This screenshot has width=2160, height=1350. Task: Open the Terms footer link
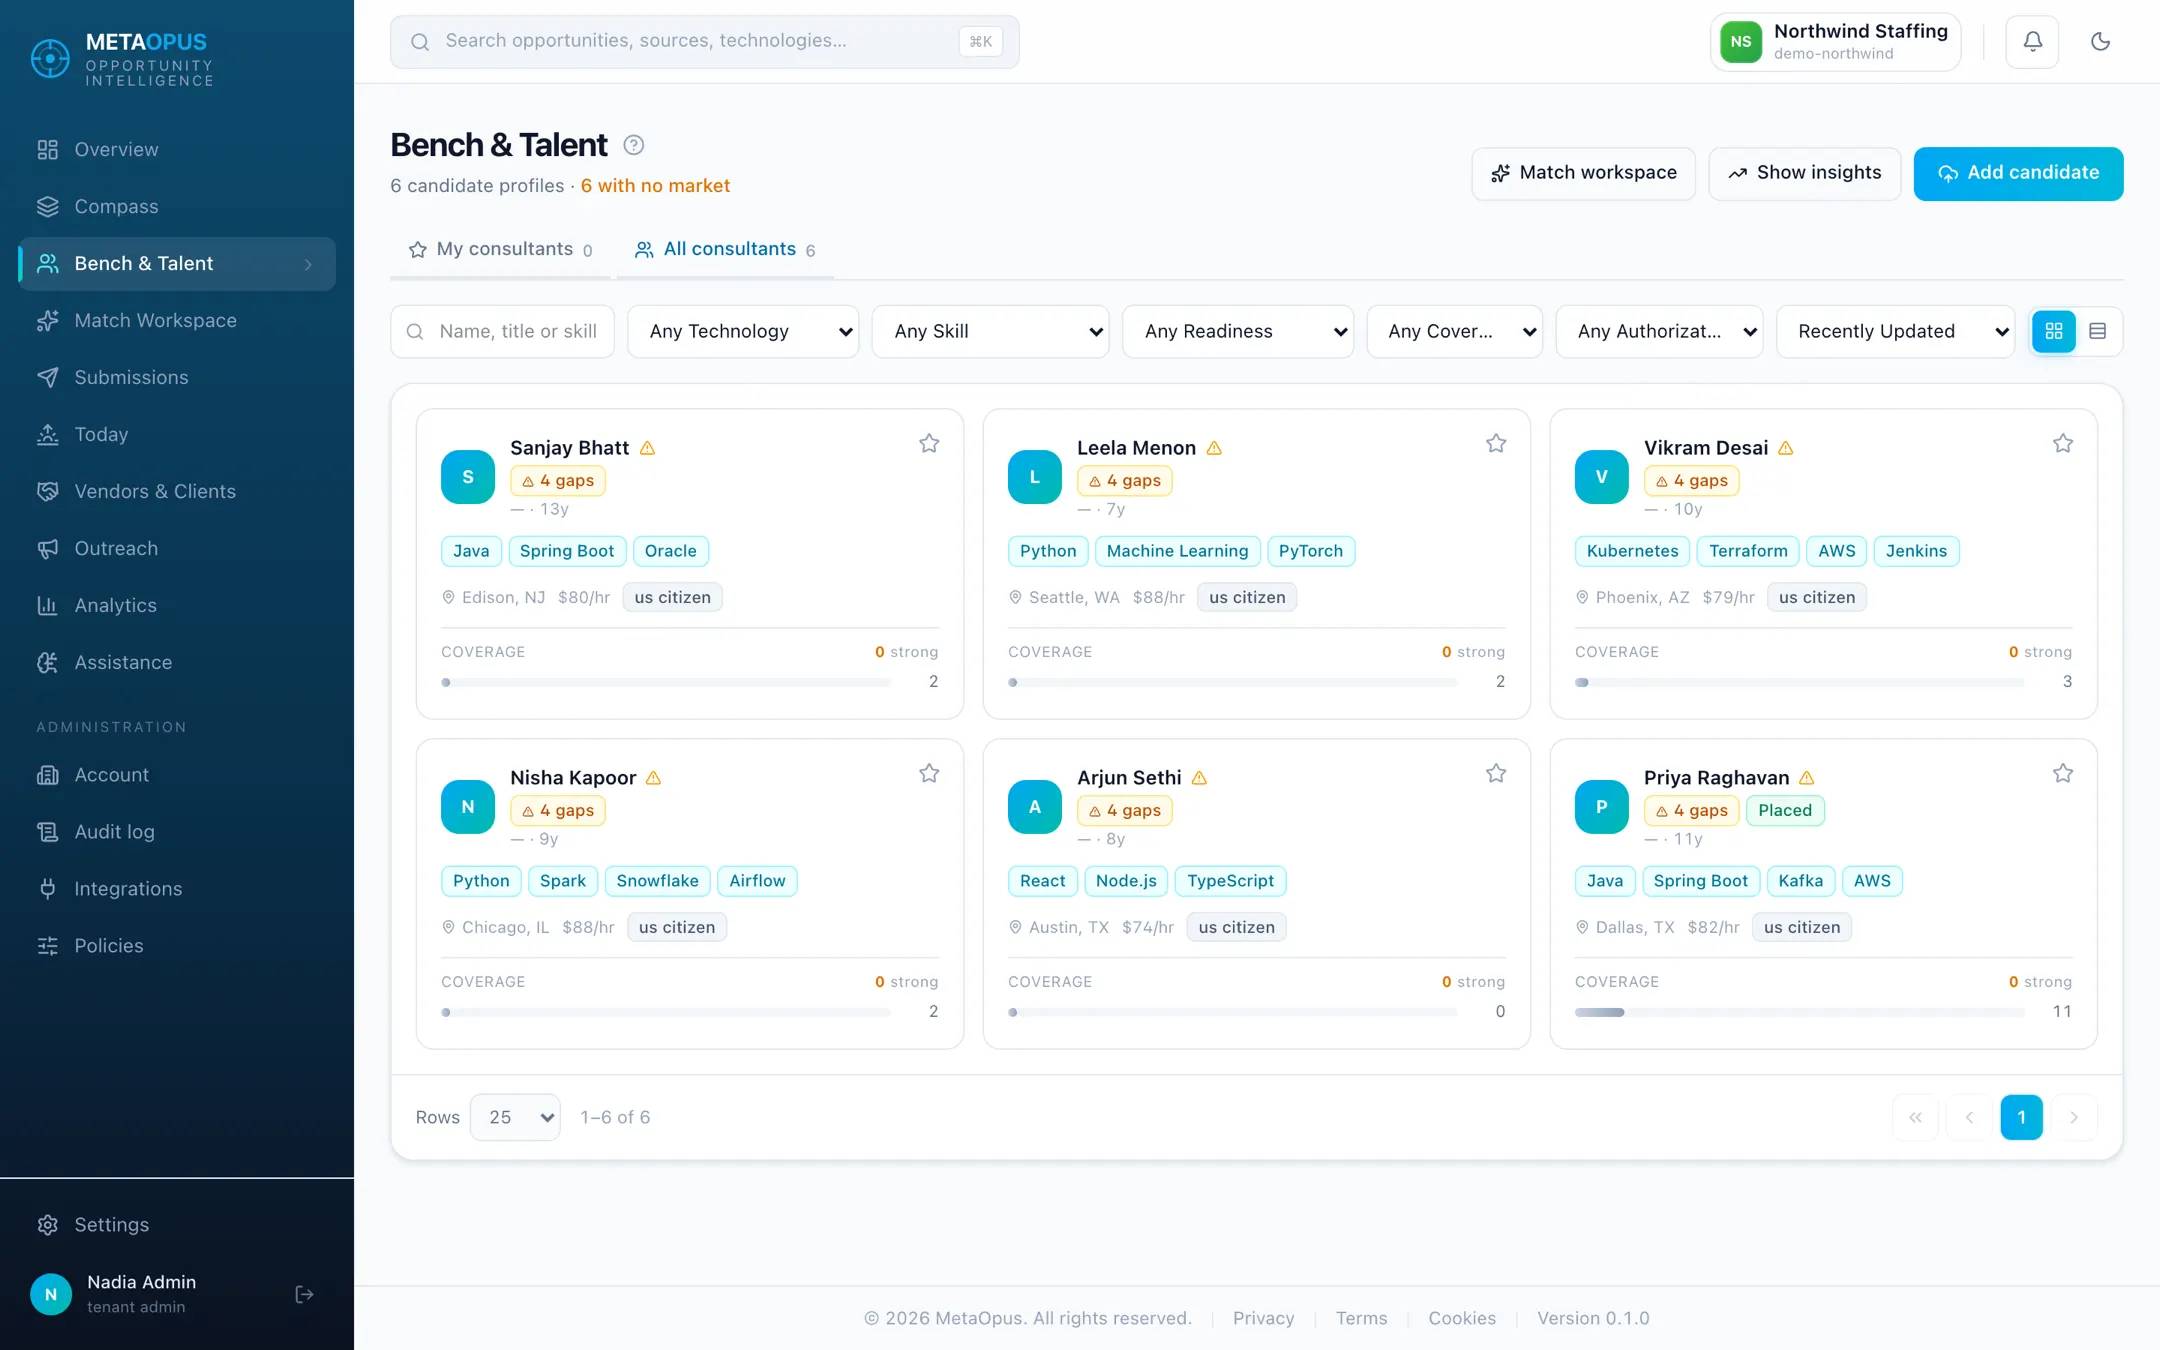[x=1361, y=1319]
